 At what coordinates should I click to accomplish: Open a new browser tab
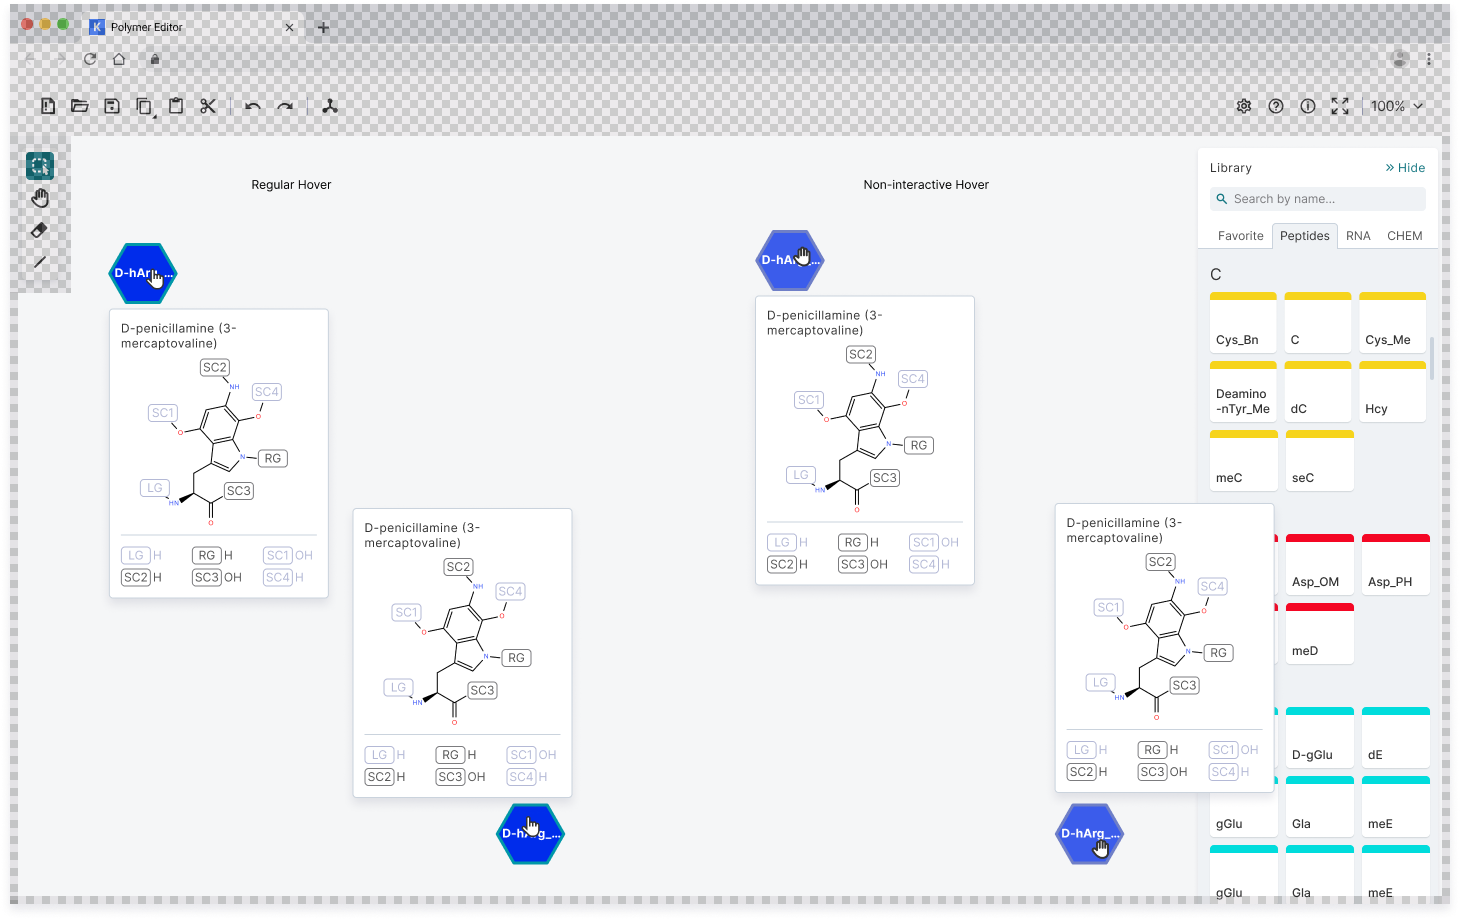point(323,28)
